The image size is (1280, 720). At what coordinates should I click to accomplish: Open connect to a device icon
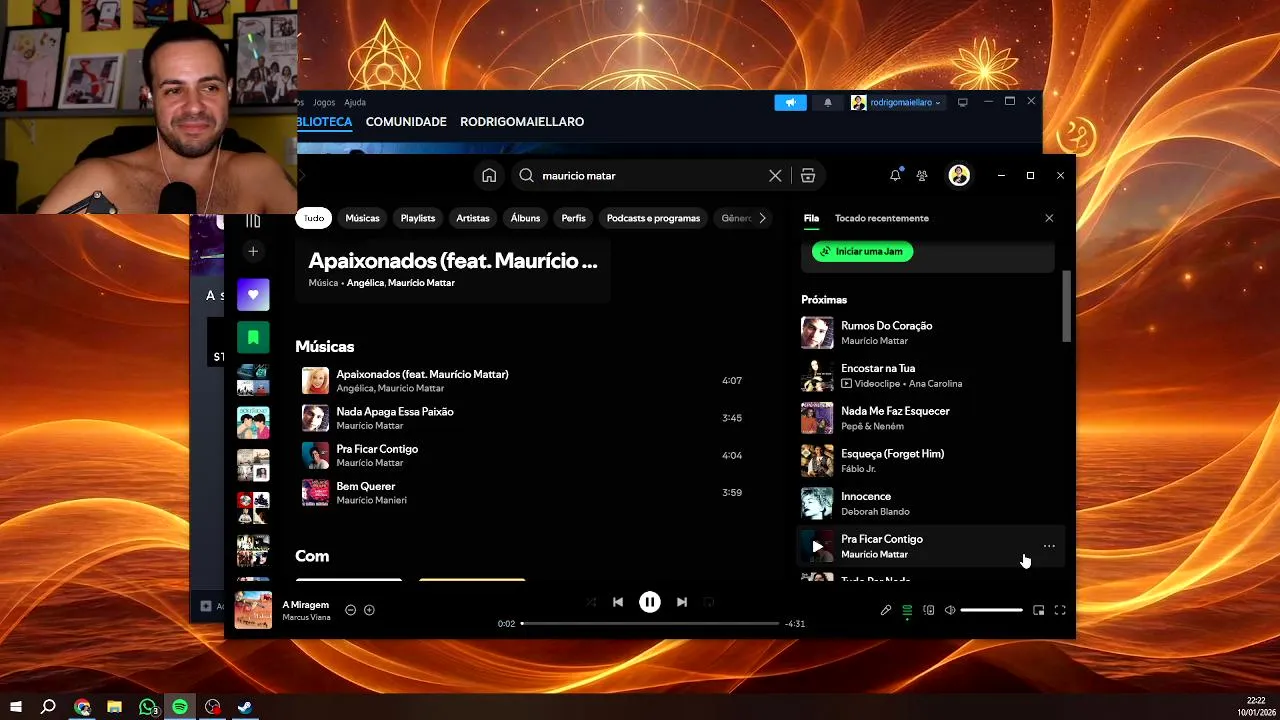[929, 610]
